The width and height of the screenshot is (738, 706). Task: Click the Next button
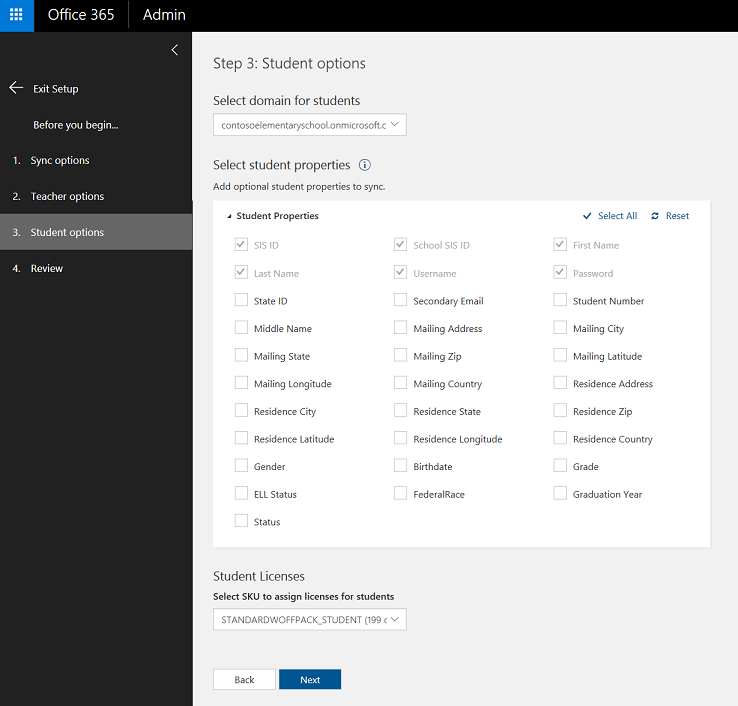310,680
